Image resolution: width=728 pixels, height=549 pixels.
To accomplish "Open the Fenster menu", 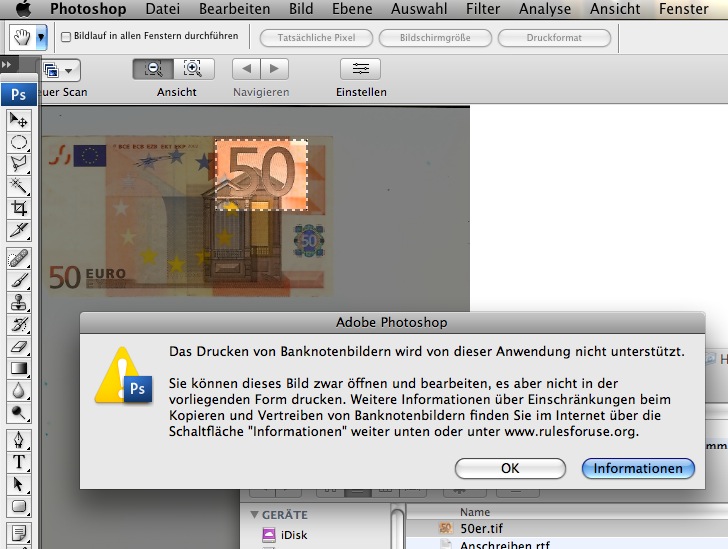I will [x=683, y=9].
